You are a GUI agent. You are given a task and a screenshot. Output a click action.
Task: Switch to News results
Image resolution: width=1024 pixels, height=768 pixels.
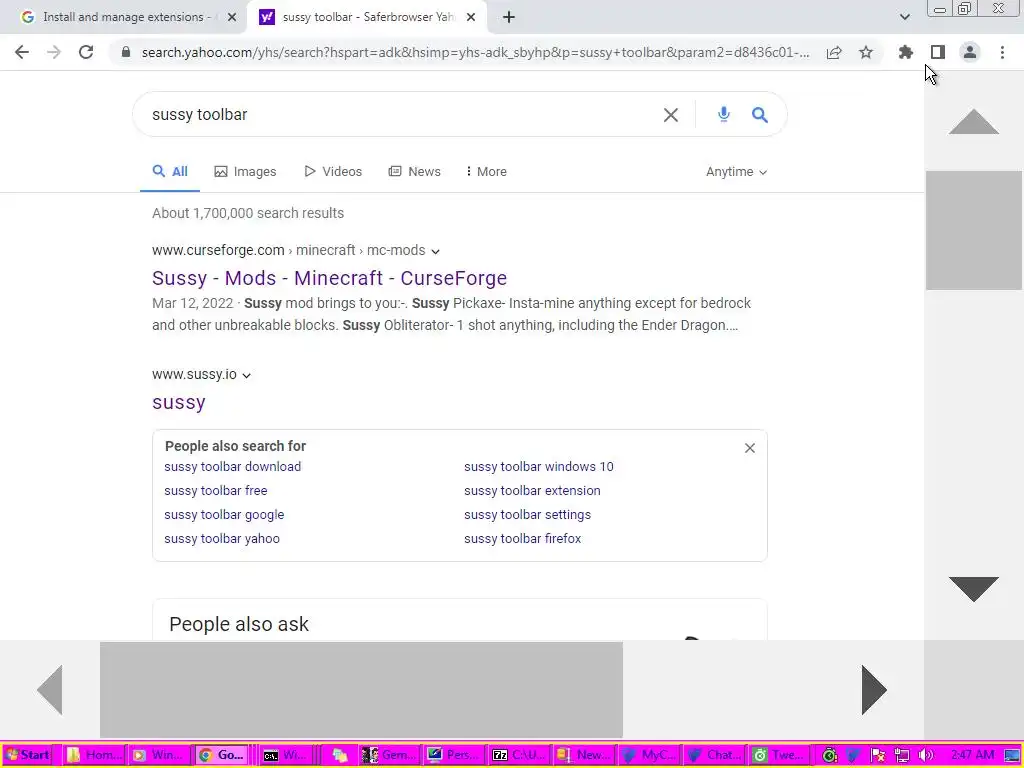[415, 172]
